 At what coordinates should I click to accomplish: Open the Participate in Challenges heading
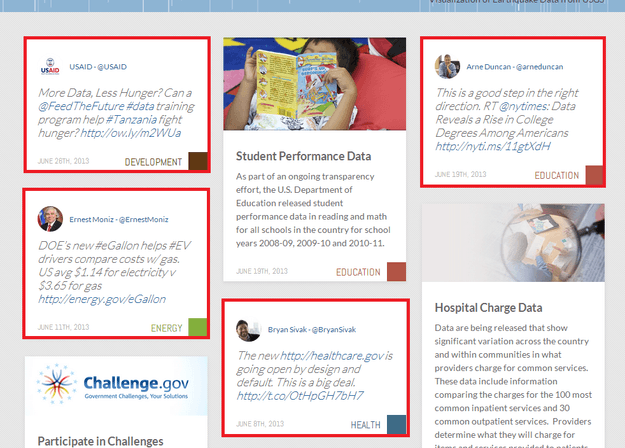(100, 441)
